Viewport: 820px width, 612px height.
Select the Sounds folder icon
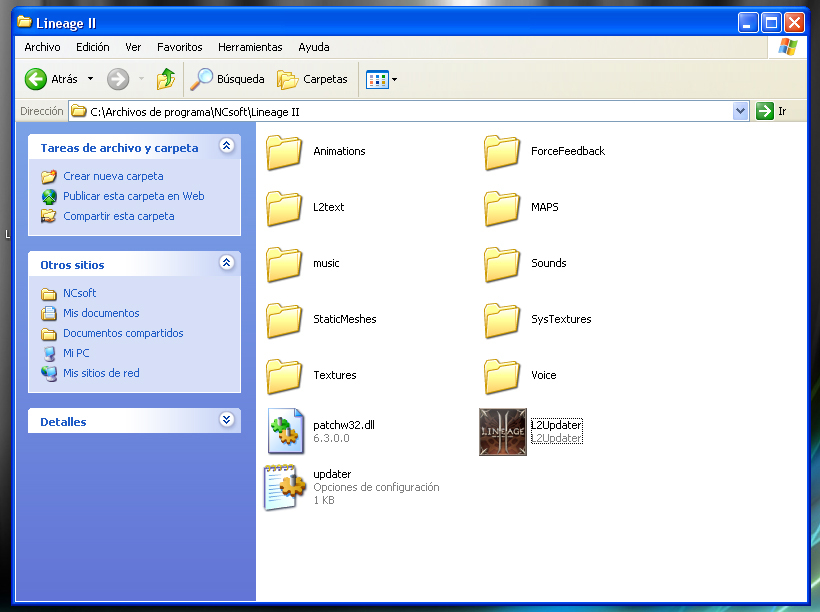pyautogui.click(x=502, y=264)
